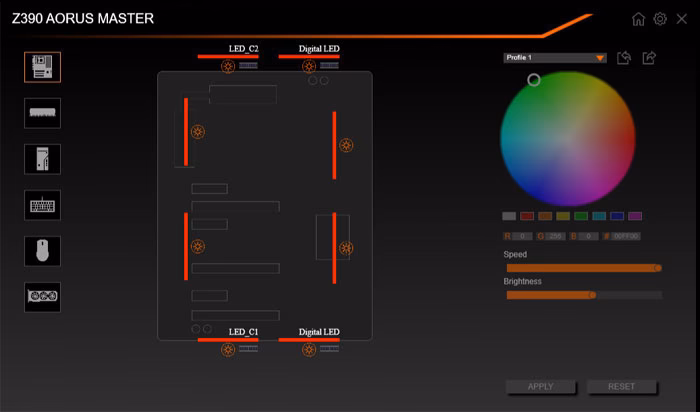Select the motherboard device icon in sidebar
Image resolution: width=700 pixels, height=412 pixels.
pos(42,67)
